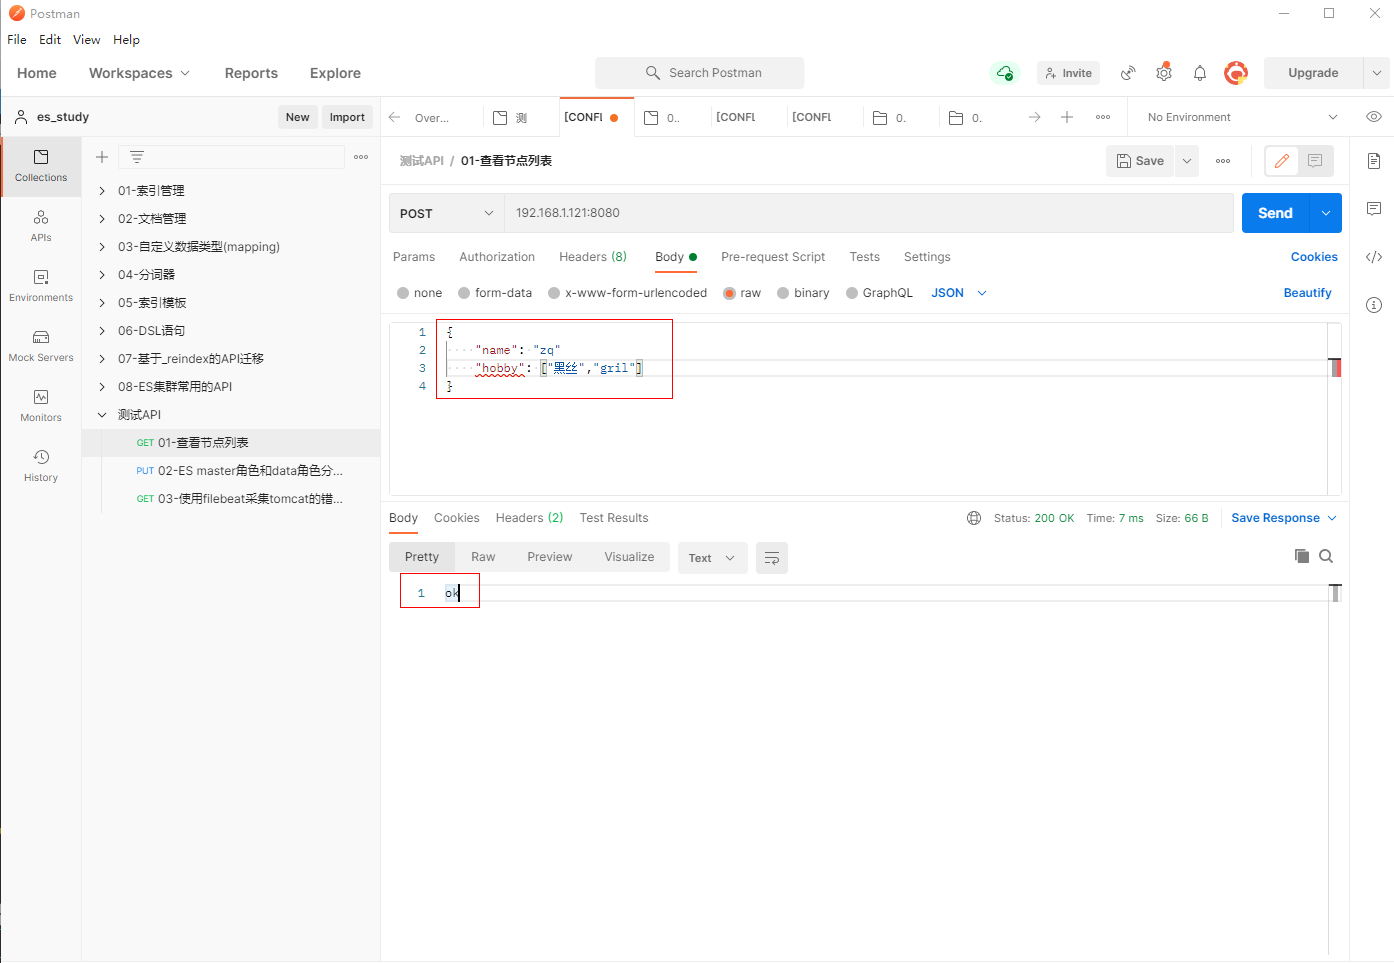
Task: Open the Monitors sidebar panel
Action: 41,405
